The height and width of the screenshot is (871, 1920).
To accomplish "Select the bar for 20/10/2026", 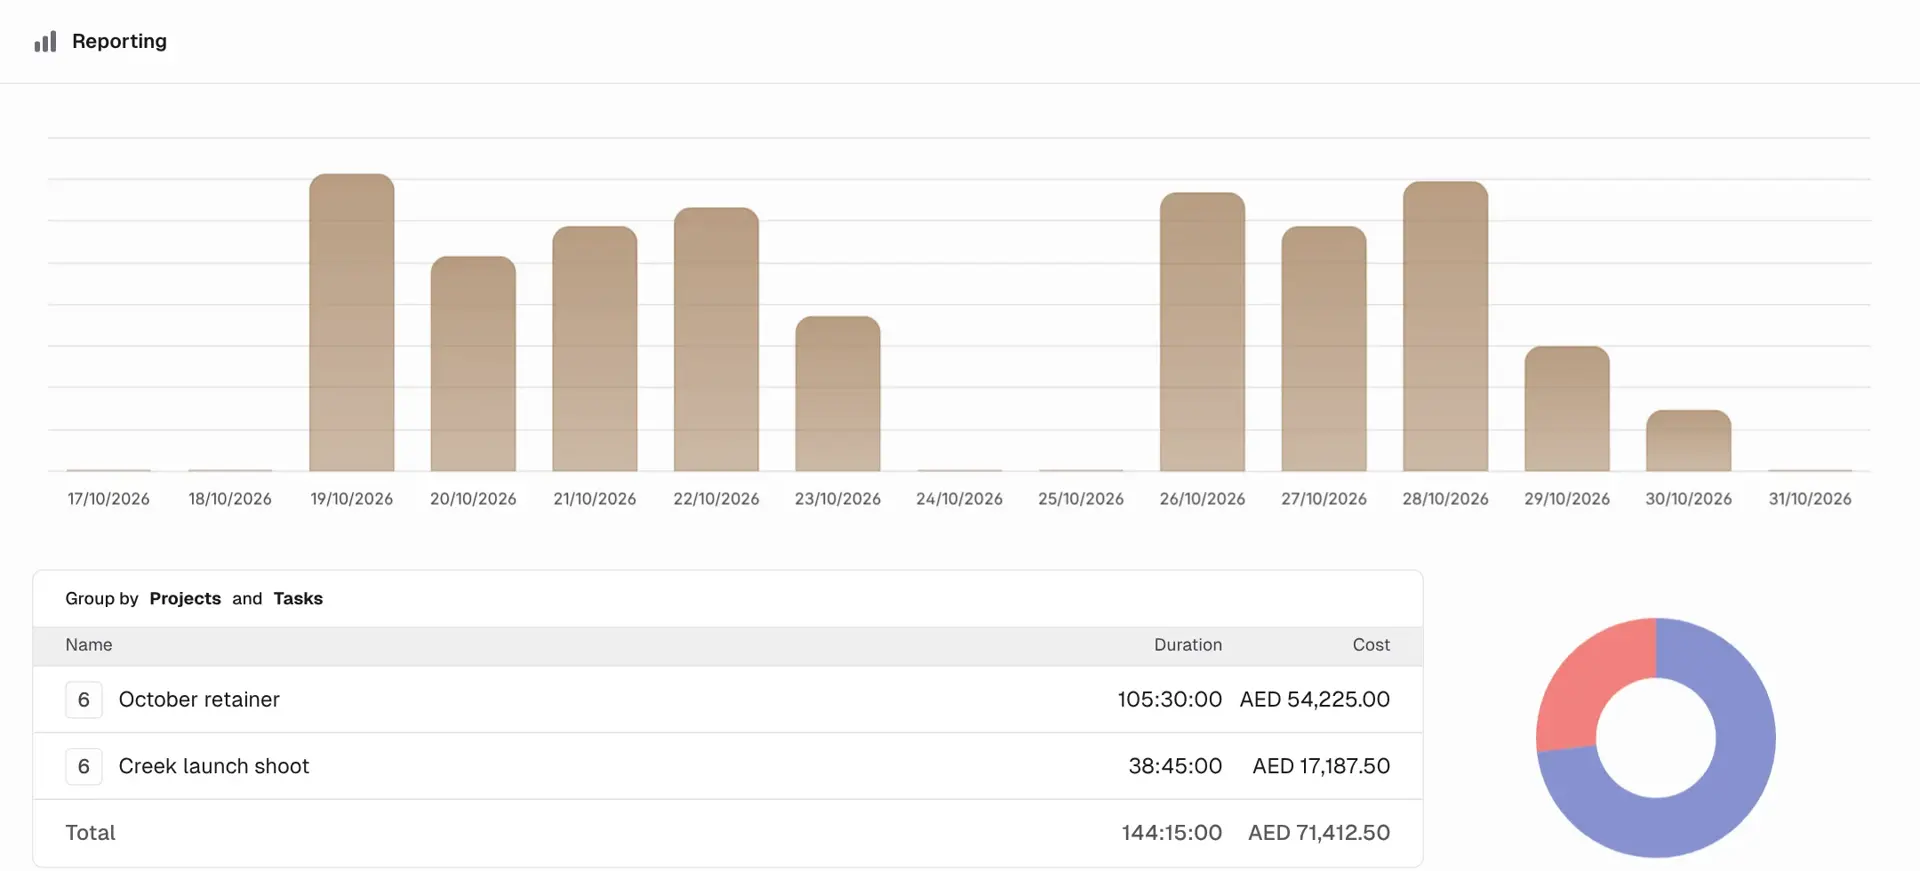I will click(473, 363).
